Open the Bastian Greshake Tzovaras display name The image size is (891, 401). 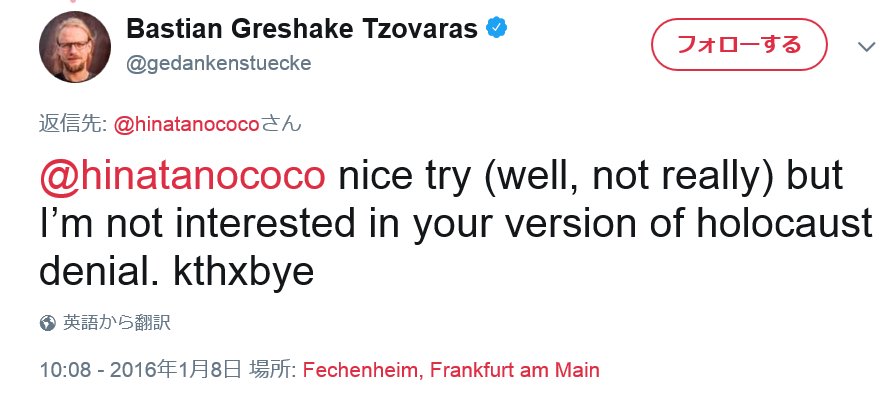pyautogui.click(x=302, y=28)
